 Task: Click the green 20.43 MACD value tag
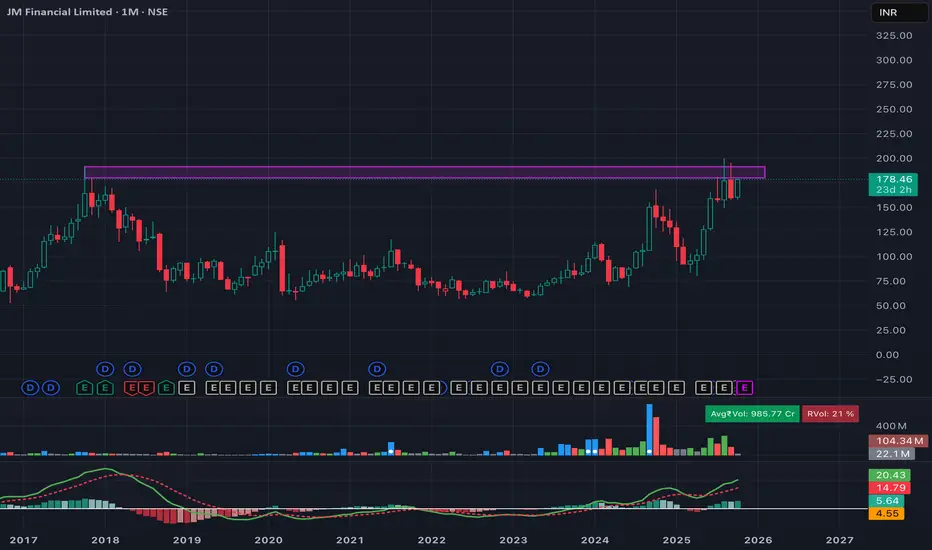coord(890,475)
